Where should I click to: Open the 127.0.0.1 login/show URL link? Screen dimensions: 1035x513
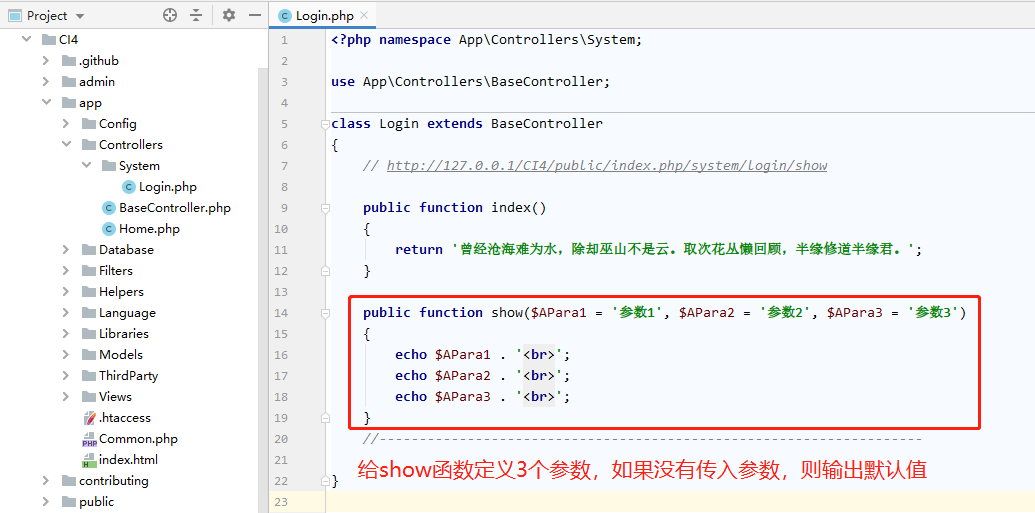point(607,166)
